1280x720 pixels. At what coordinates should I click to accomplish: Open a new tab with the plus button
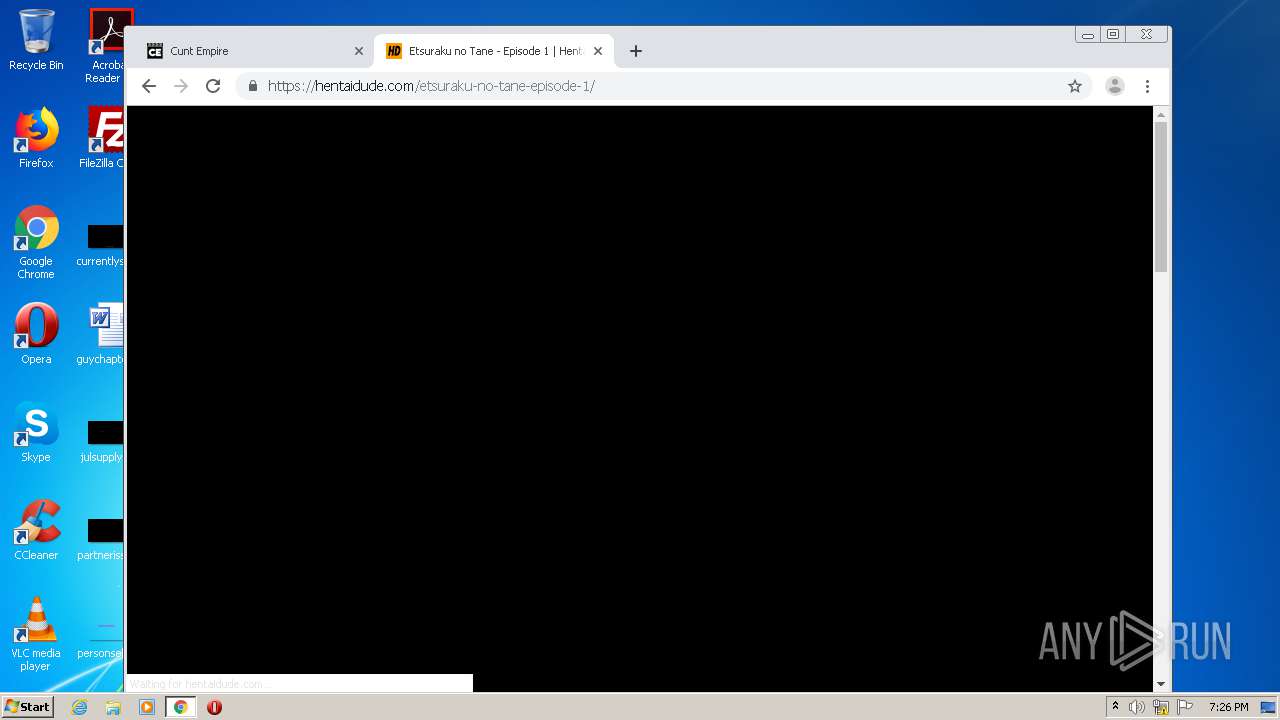coord(636,51)
